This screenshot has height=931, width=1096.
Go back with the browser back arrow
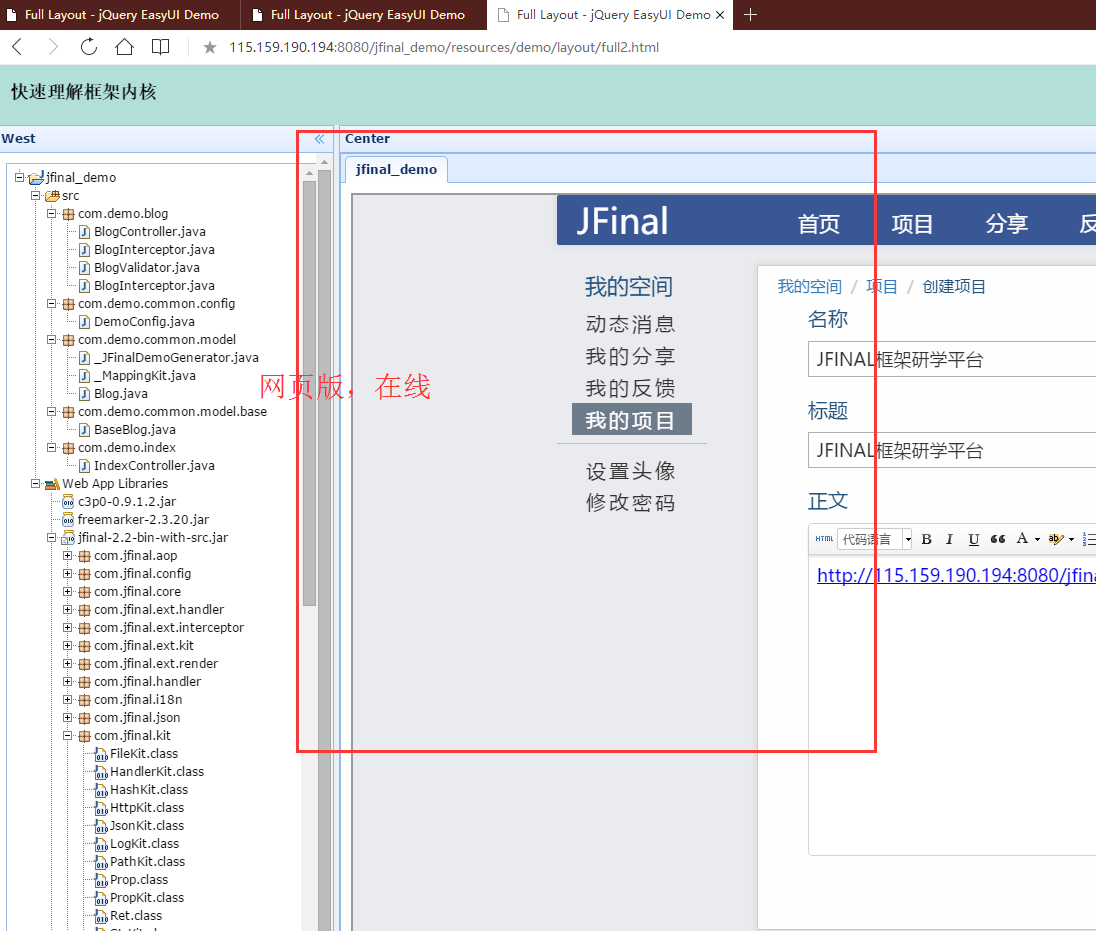point(17,47)
